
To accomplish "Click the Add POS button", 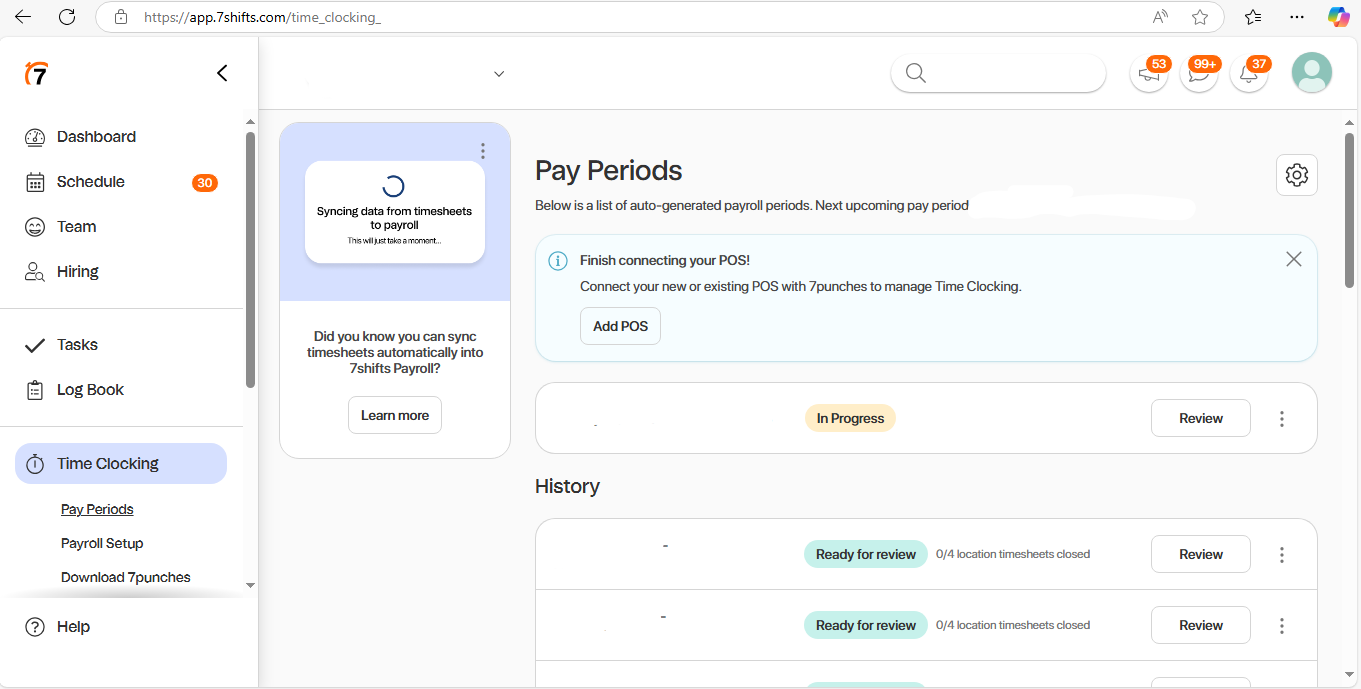I will coord(620,326).
